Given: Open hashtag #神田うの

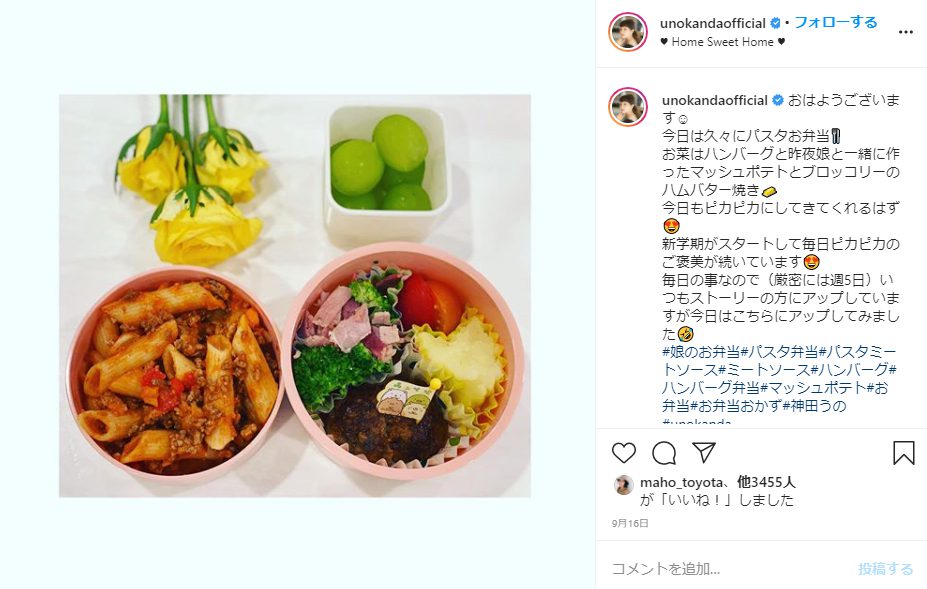Looking at the screenshot, I should [x=819, y=406].
